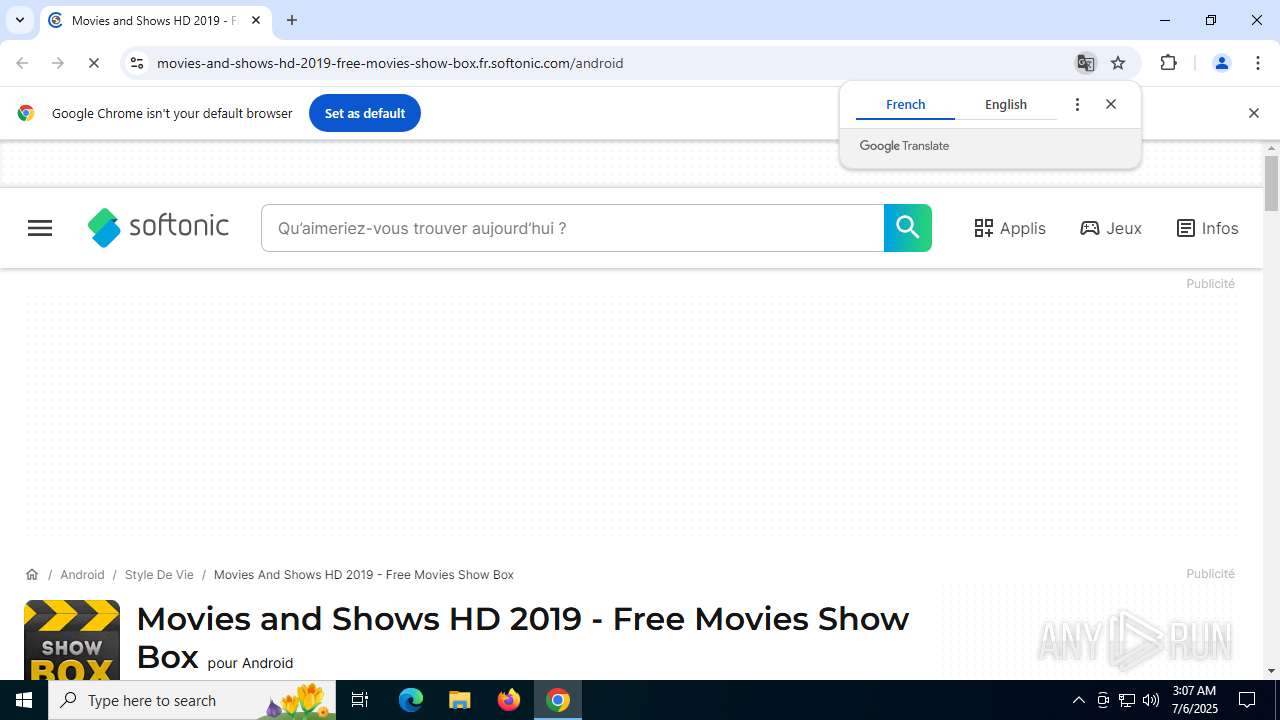Select the Movies and Shows HD tab
Image resolution: width=1280 pixels, height=720 pixels.
tap(155, 20)
